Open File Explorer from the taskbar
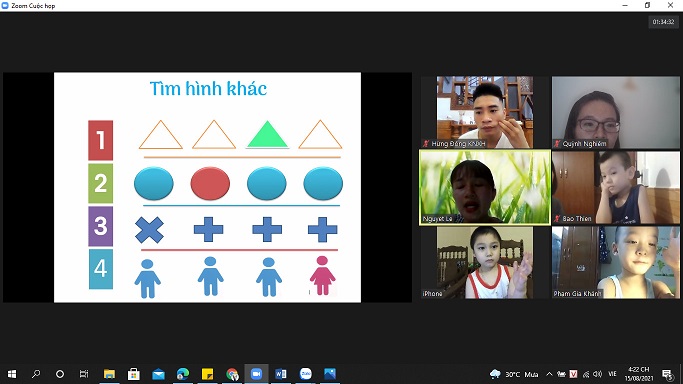The image size is (683, 384). point(109,374)
